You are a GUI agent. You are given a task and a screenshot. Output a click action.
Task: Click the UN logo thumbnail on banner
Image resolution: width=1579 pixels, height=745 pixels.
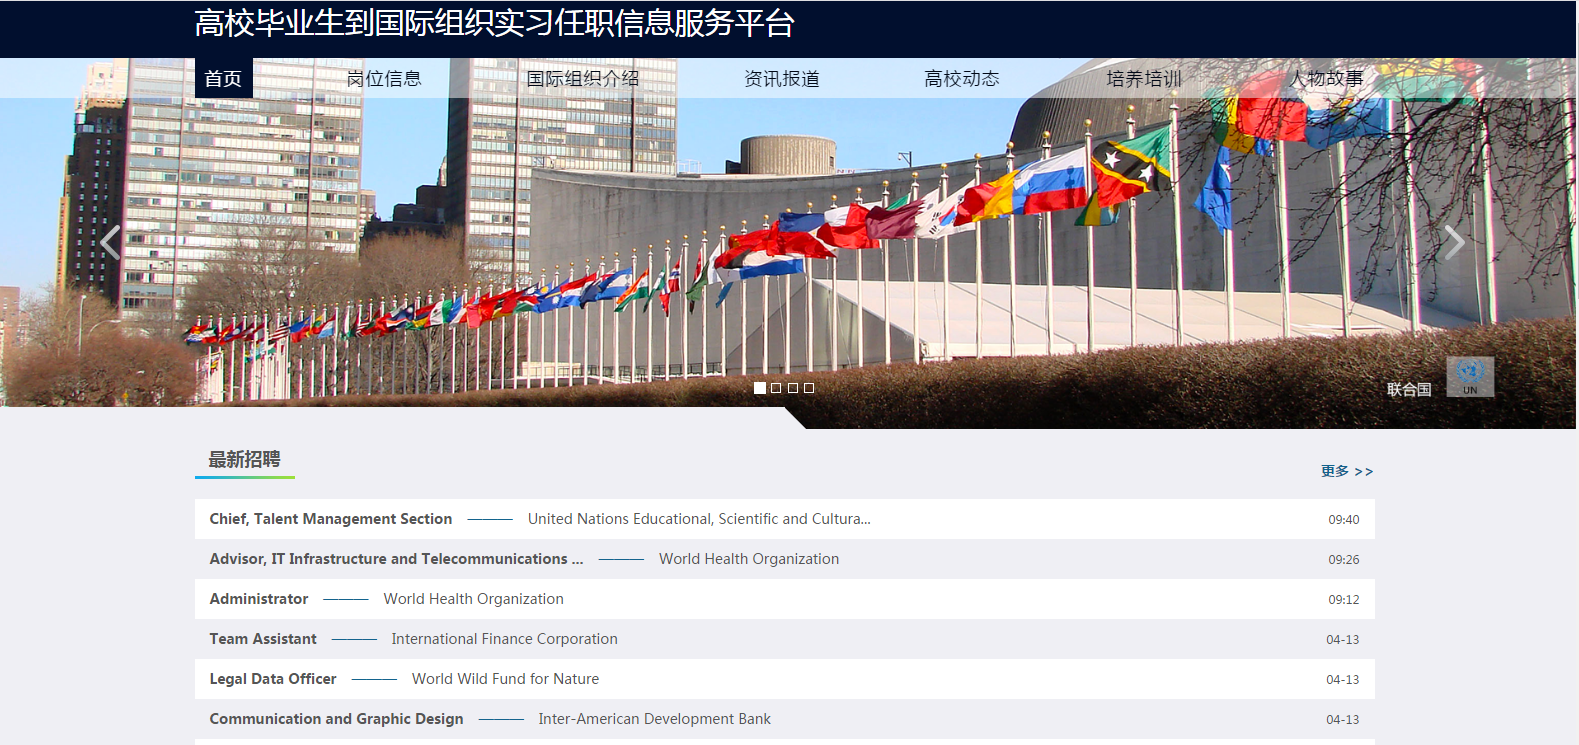(x=1469, y=377)
